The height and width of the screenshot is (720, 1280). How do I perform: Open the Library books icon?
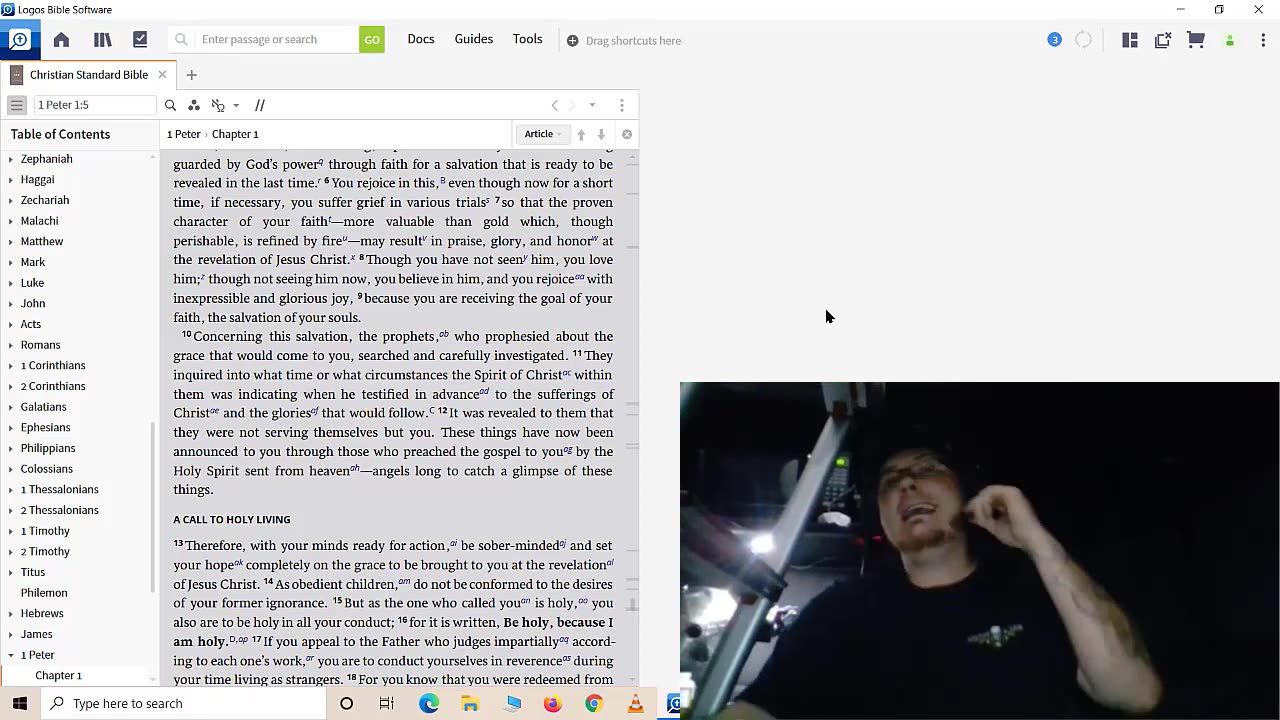pos(102,40)
